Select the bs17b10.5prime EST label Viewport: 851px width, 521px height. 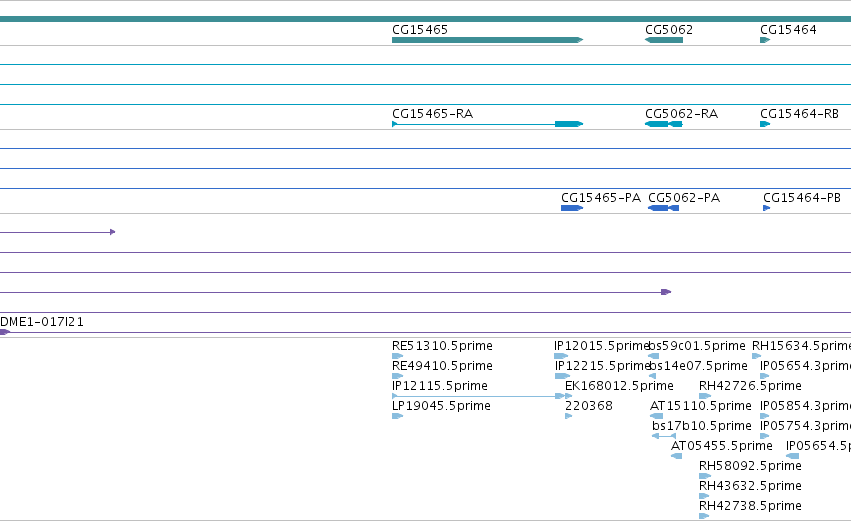click(x=702, y=426)
